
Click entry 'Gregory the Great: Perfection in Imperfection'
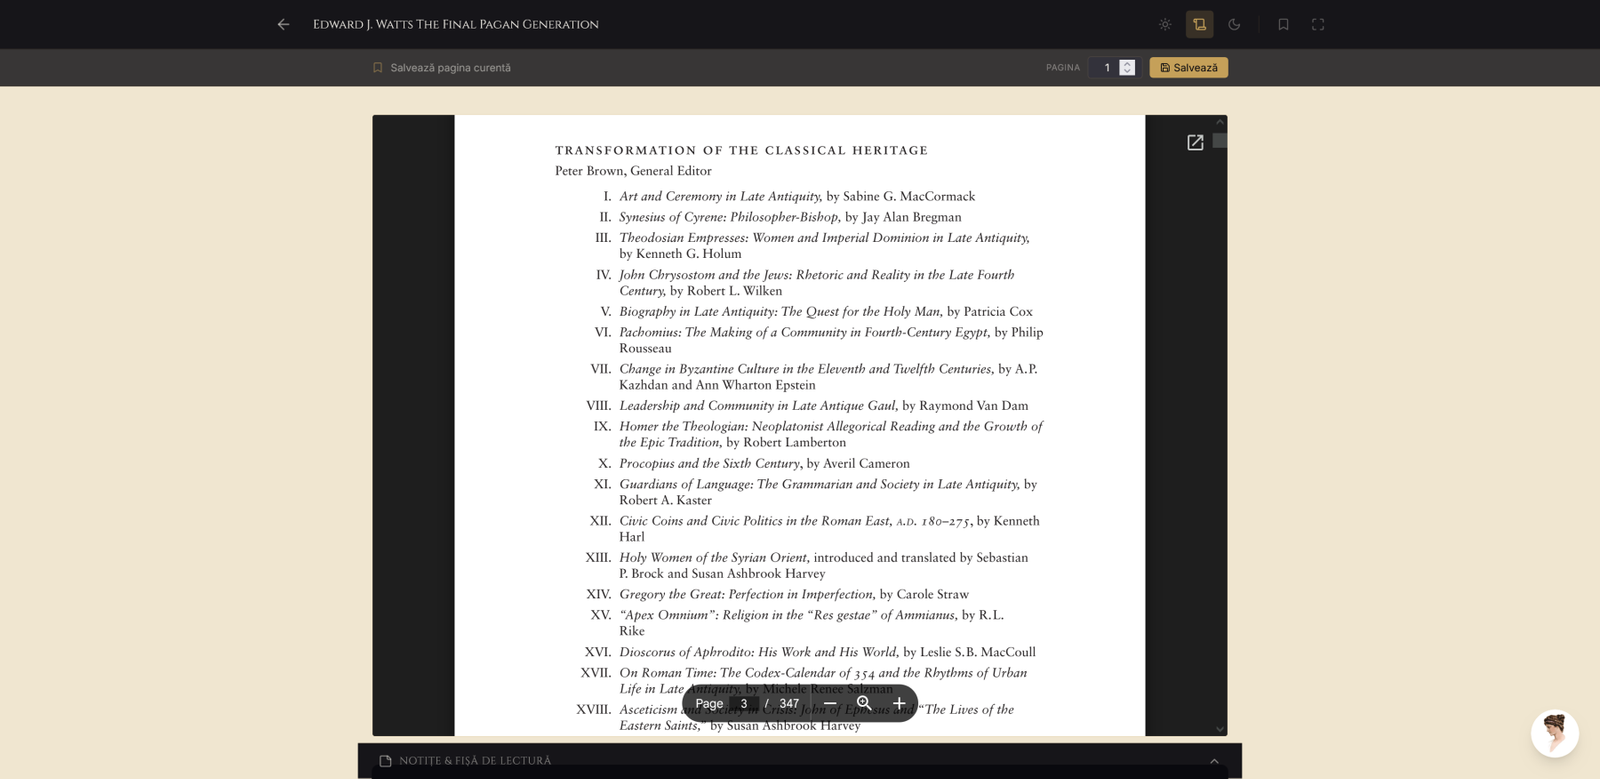click(794, 595)
